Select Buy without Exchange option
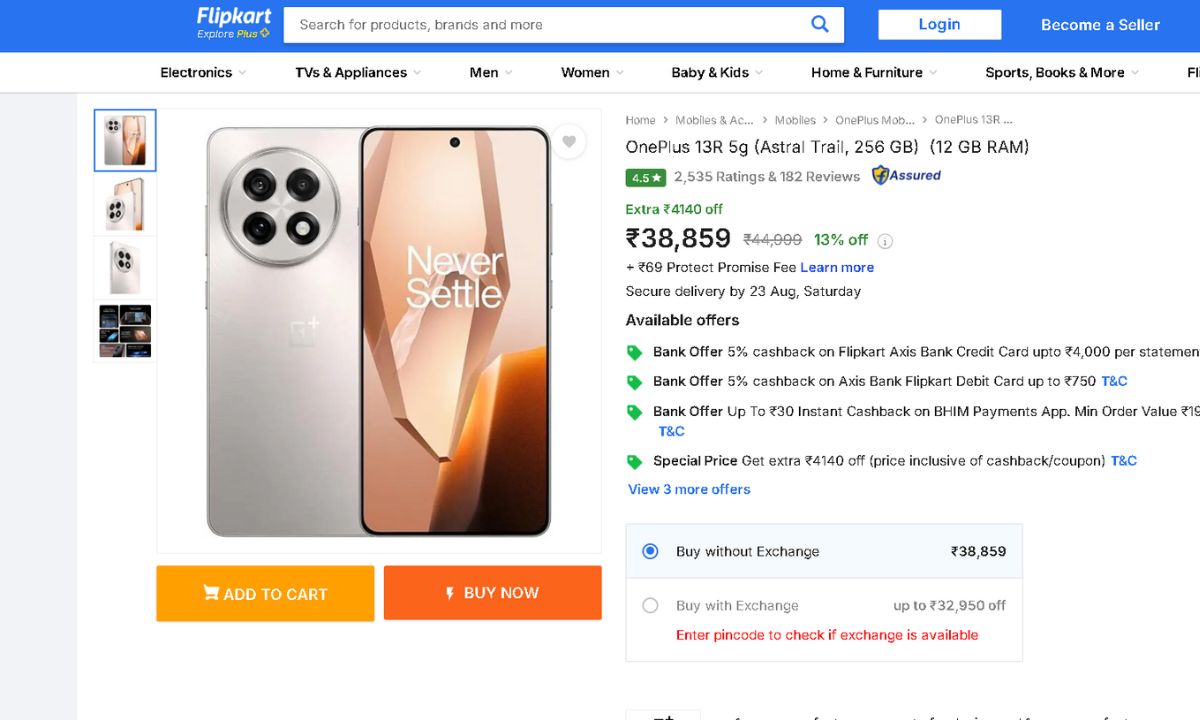Screen dimensions: 1200x720 [650, 551]
